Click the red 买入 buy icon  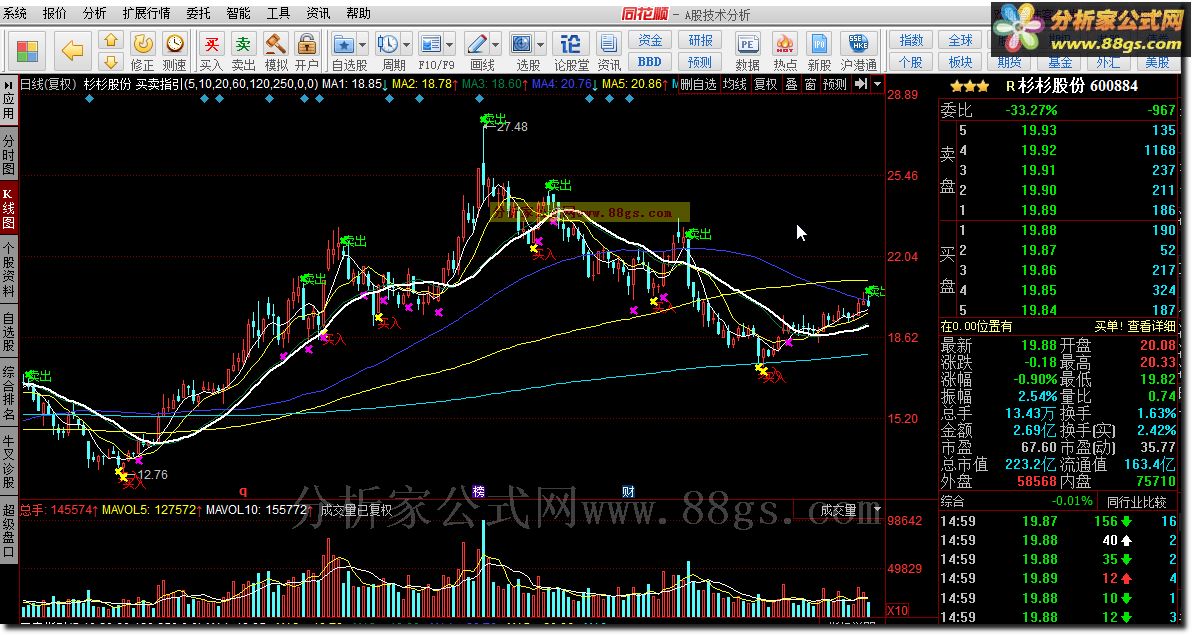212,50
